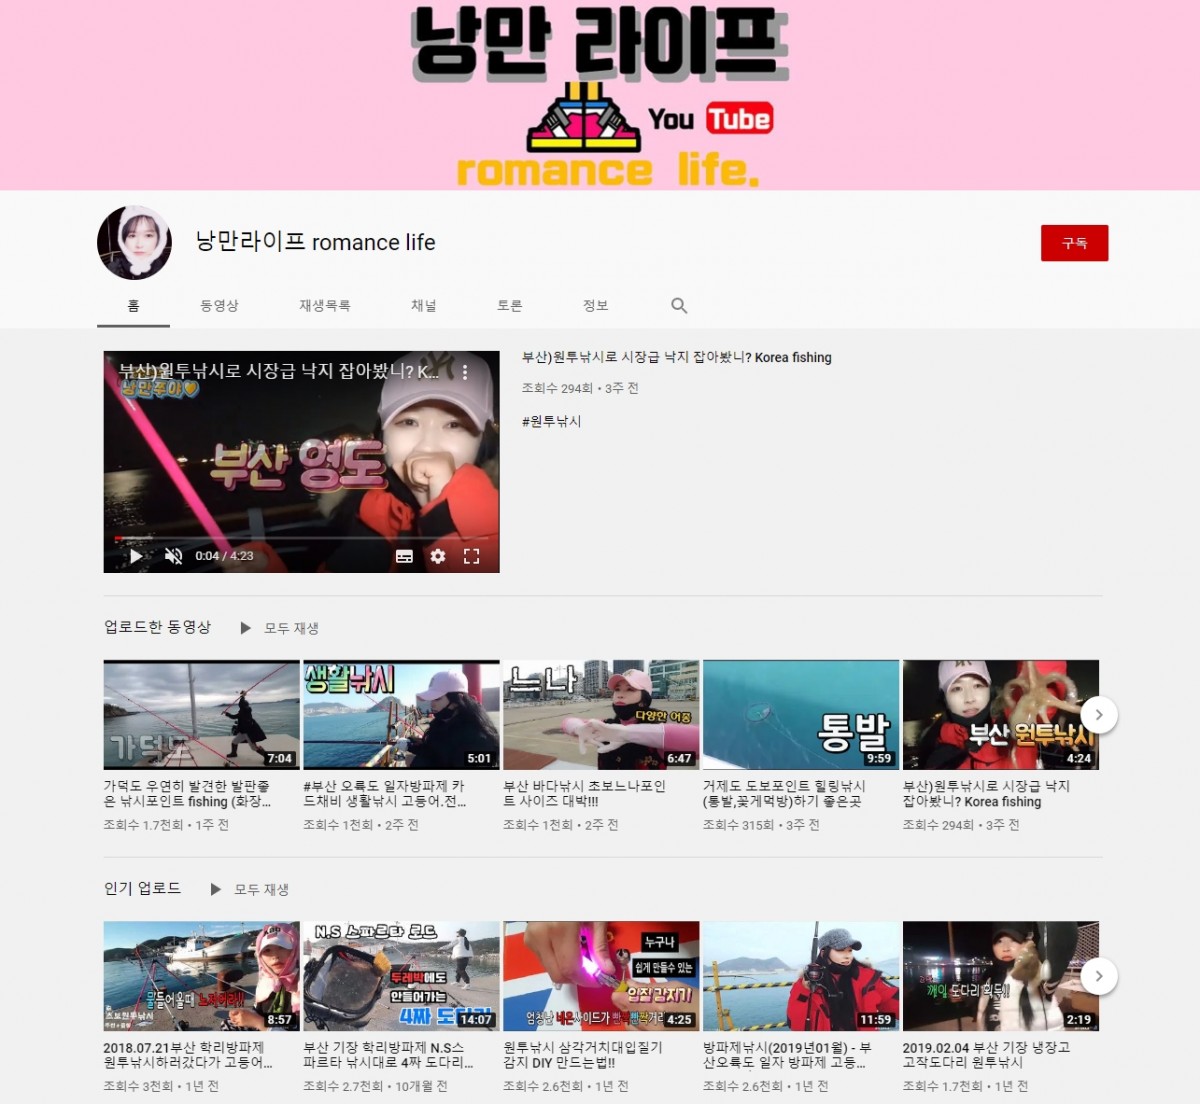Open the 재생목록 tab

[324, 306]
